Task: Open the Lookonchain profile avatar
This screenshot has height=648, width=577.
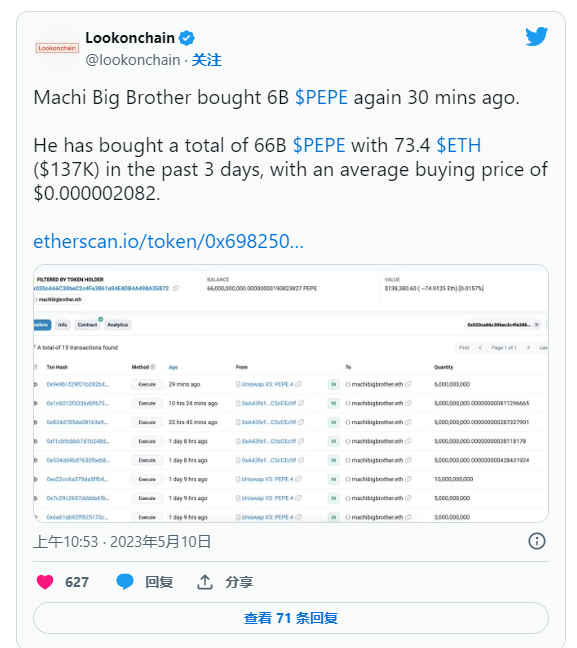Action: [57, 48]
